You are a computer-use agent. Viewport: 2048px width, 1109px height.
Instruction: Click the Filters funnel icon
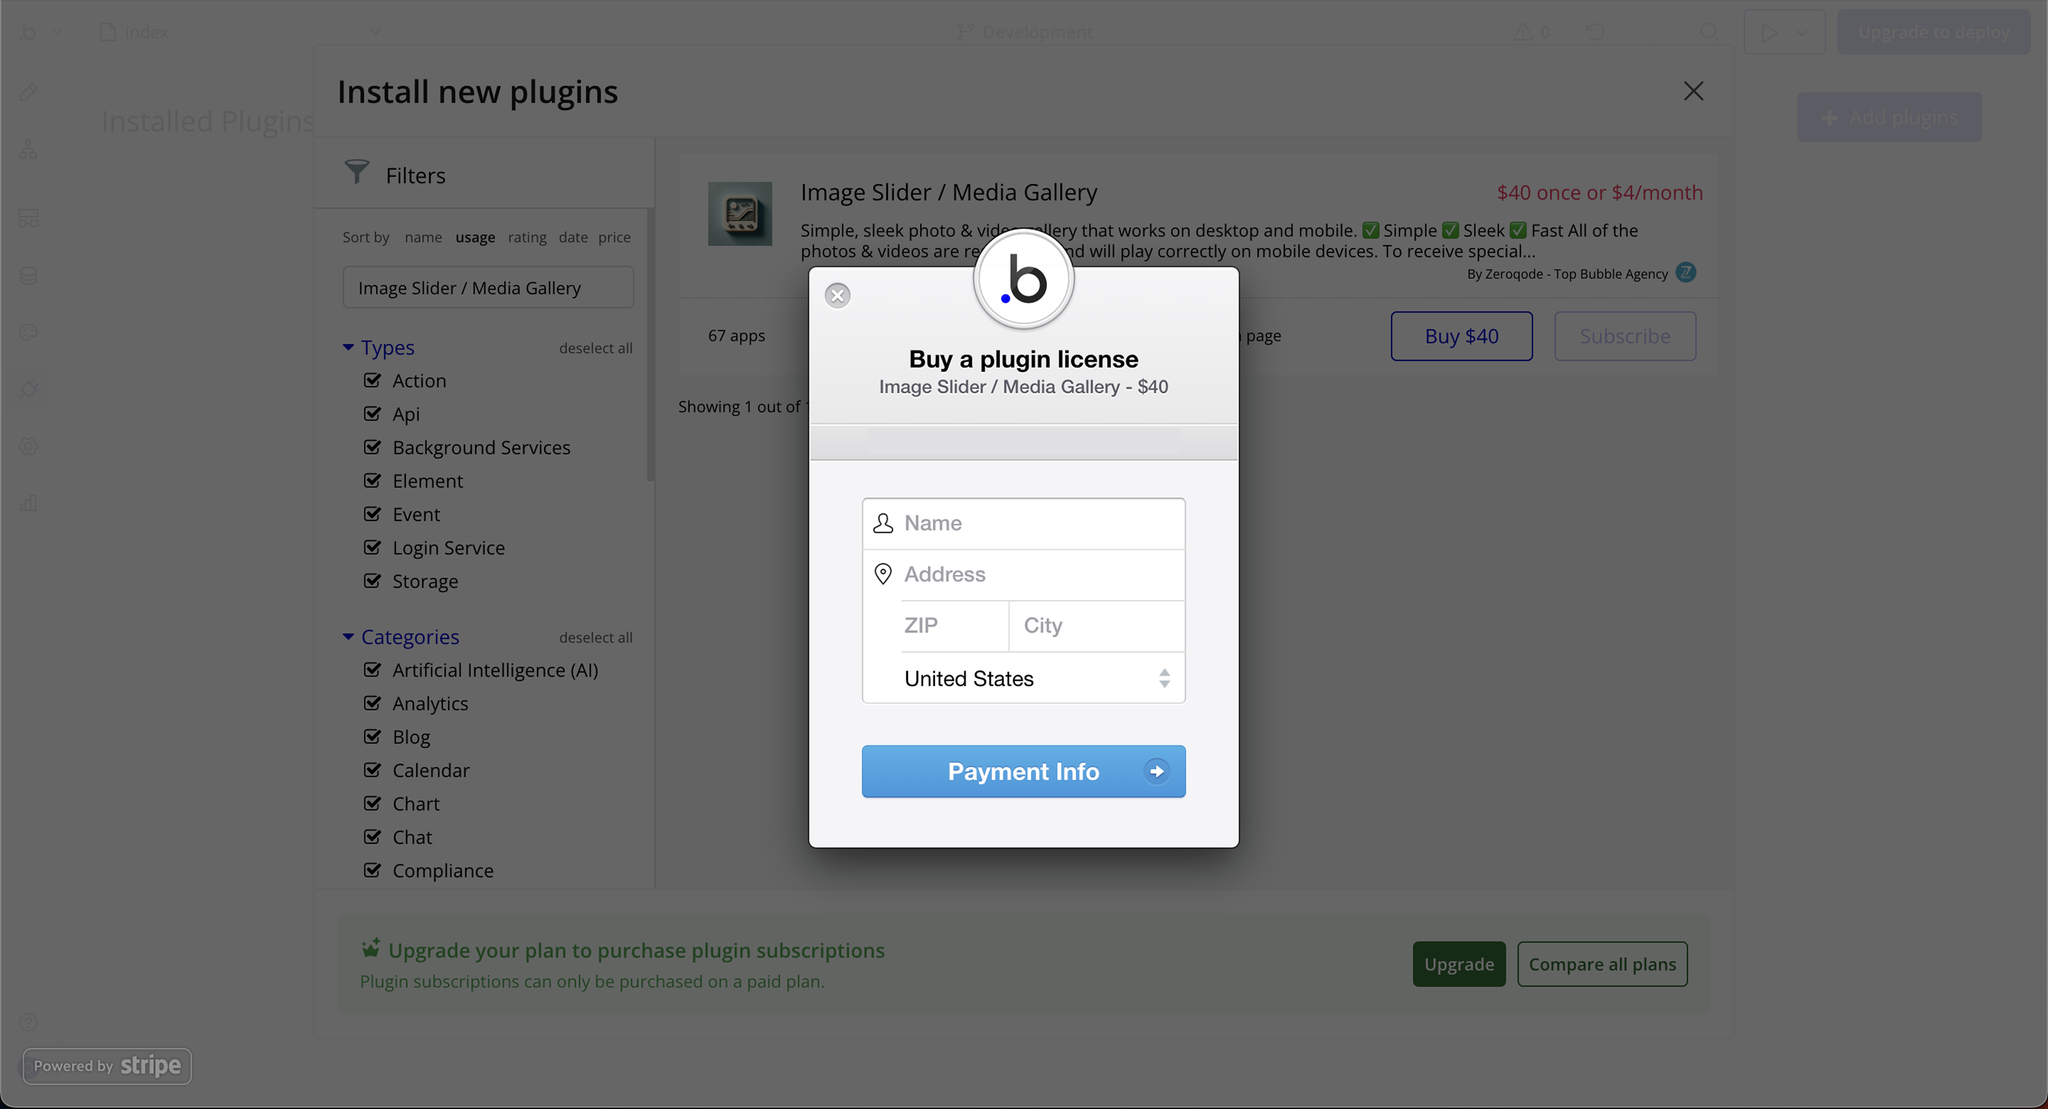tap(357, 172)
